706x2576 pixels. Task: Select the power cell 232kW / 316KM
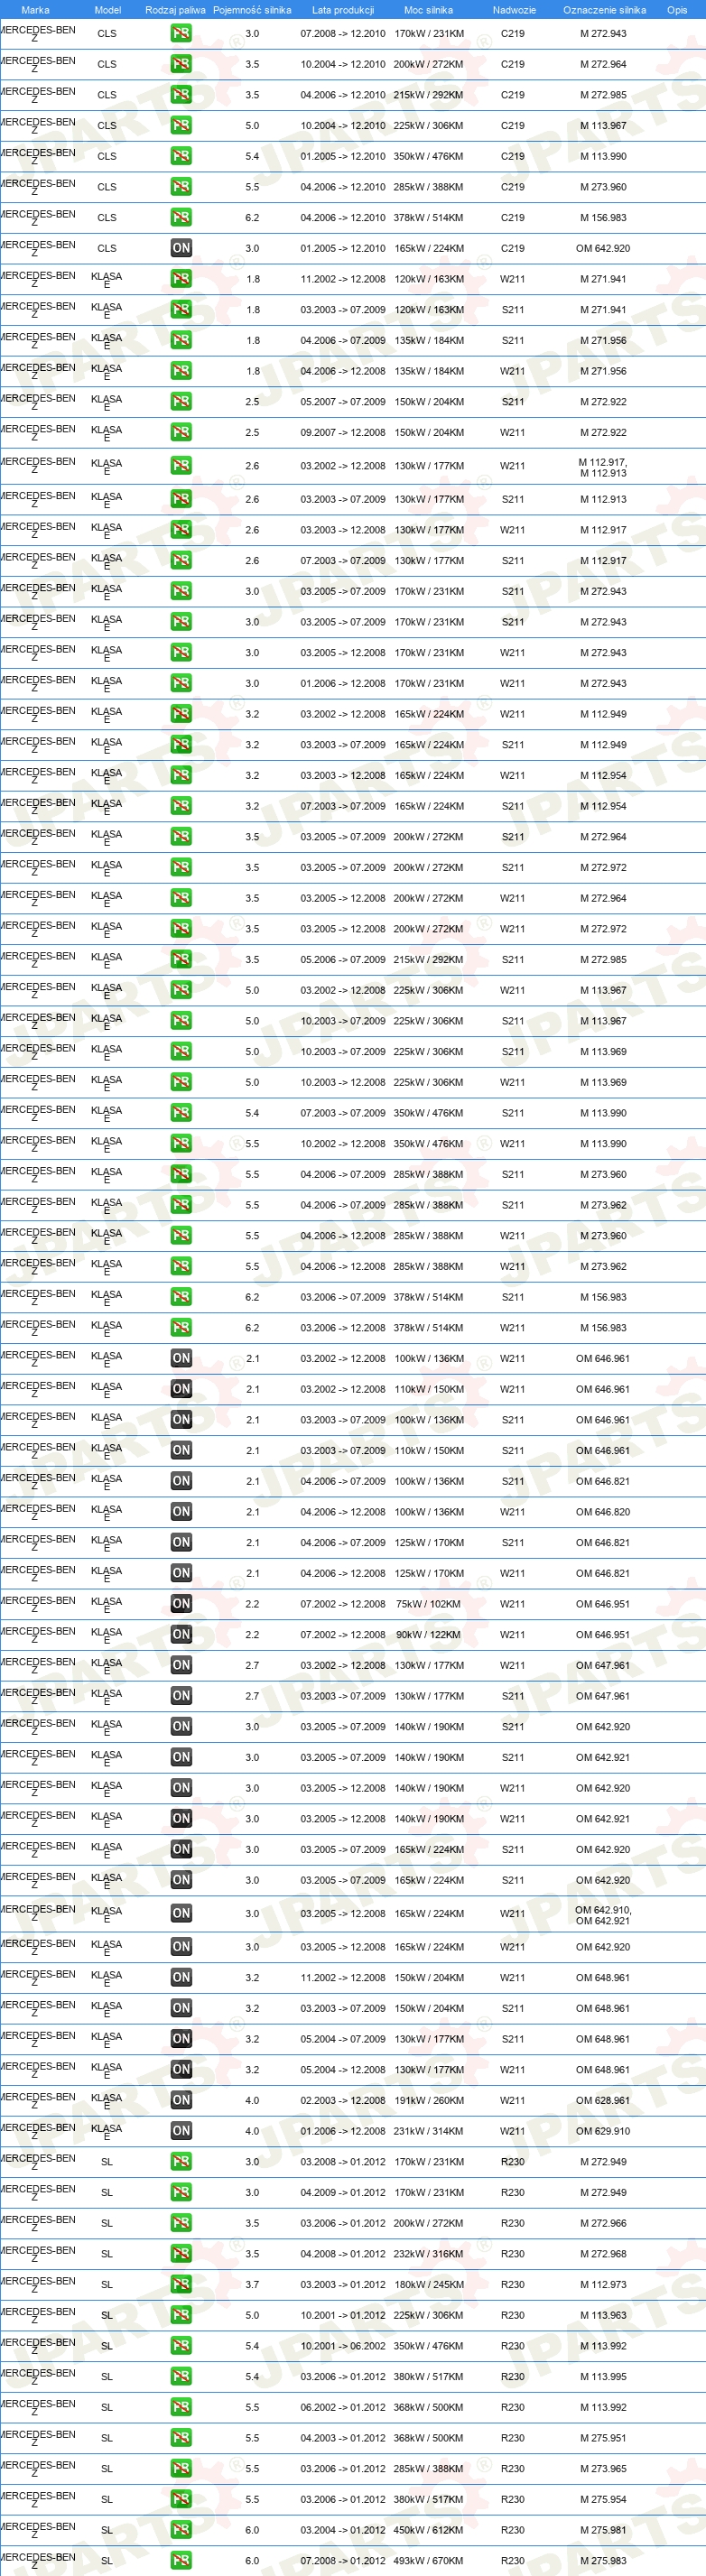pos(429,2254)
